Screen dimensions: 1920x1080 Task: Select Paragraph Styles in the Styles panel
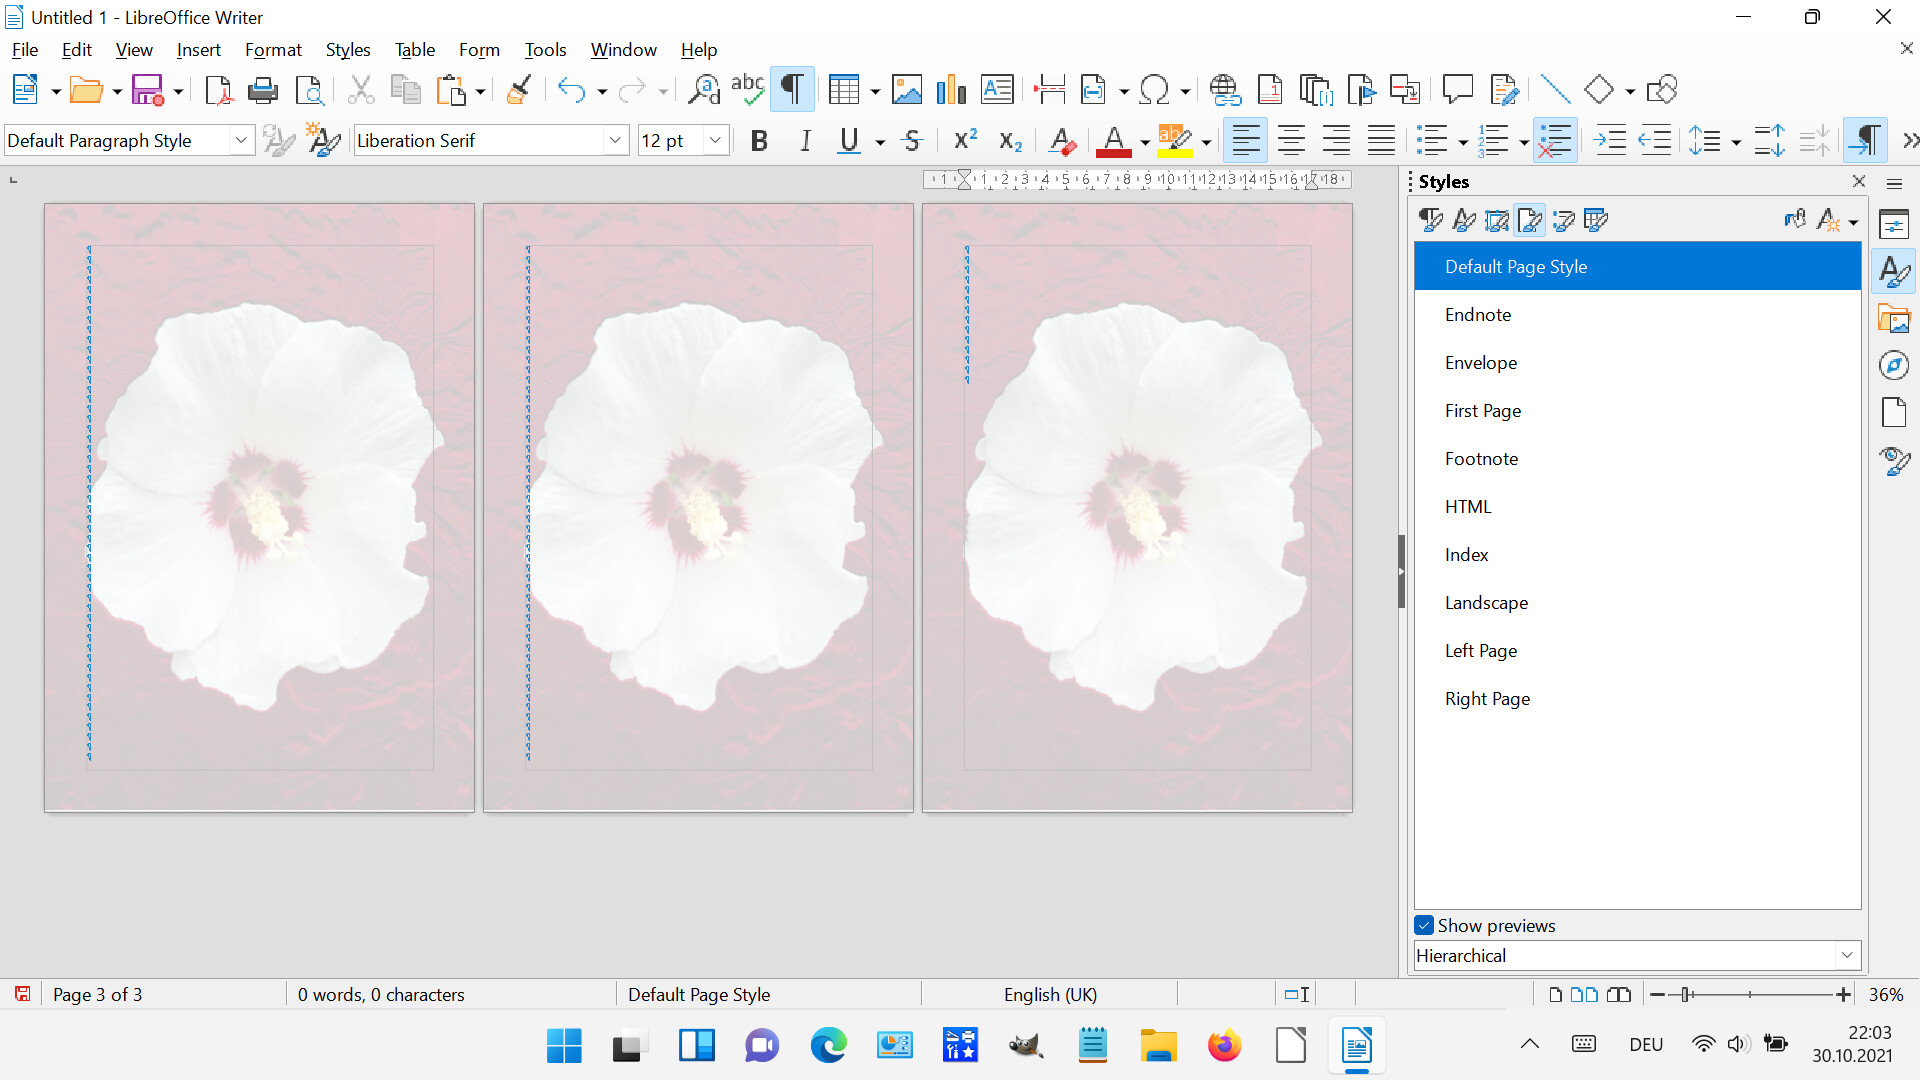coord(1430,220)
